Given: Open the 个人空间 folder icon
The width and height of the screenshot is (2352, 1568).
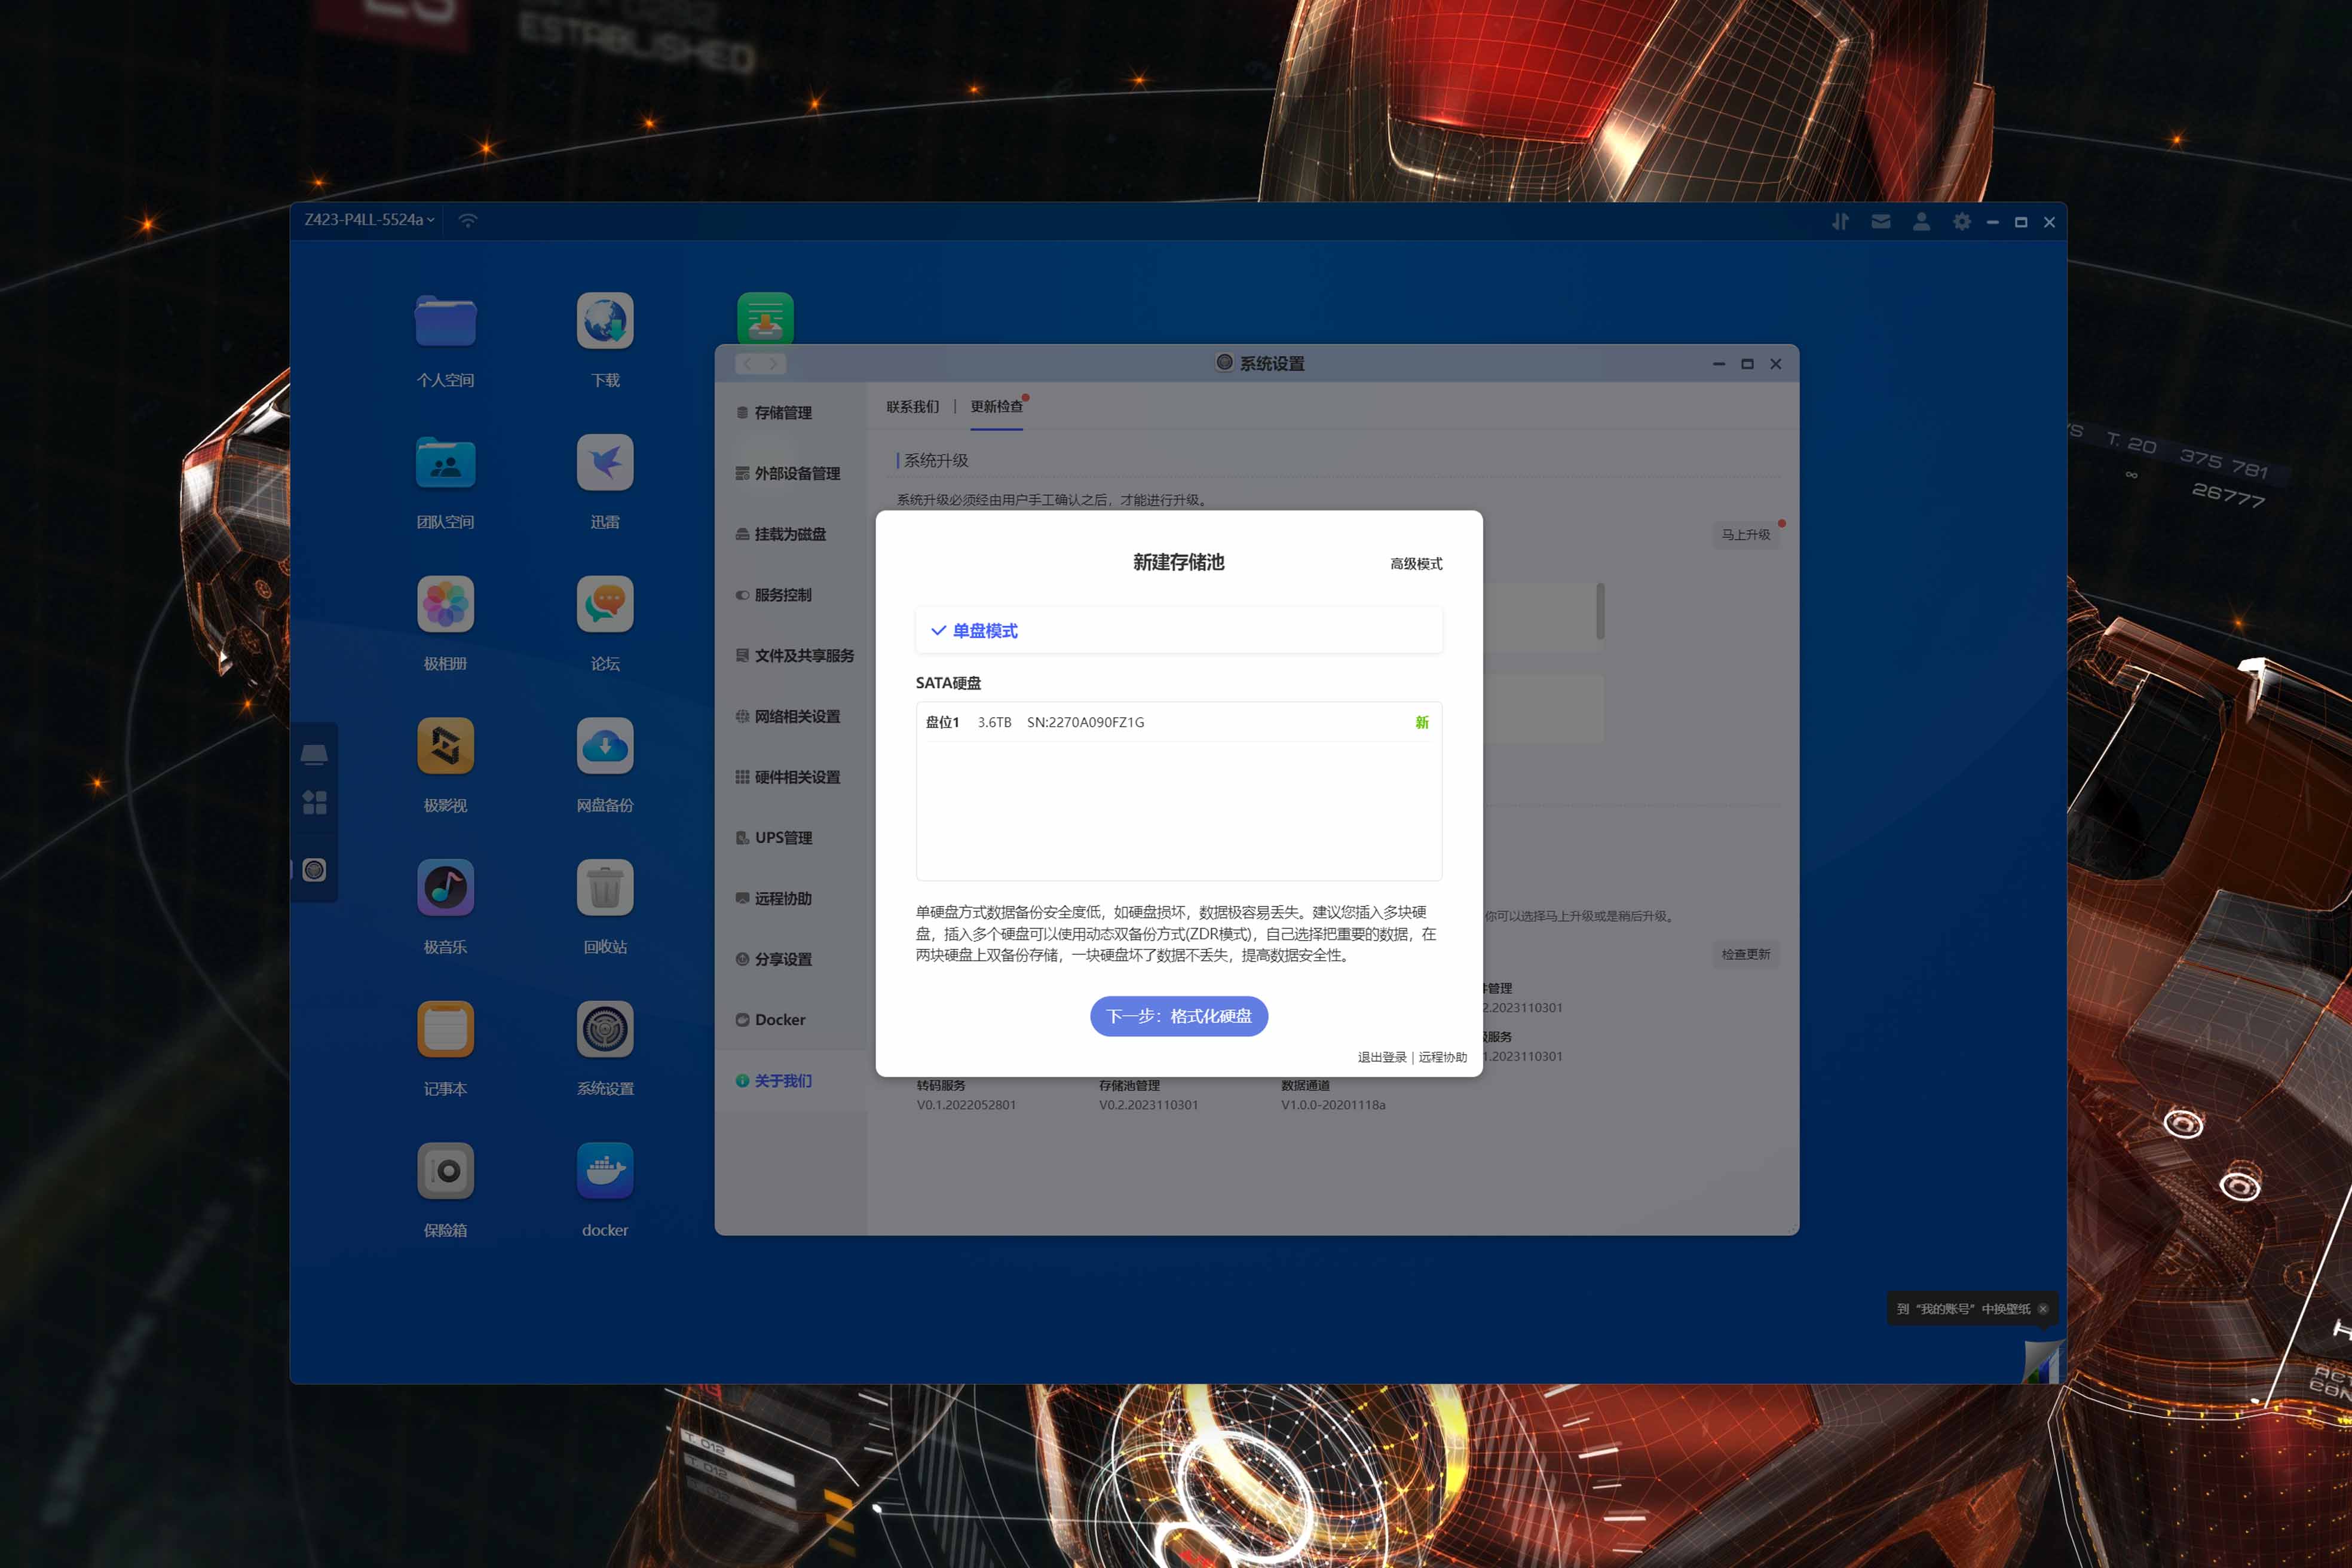Looking at the screenshot, I should pyautogui.click(x=445, y=321).
